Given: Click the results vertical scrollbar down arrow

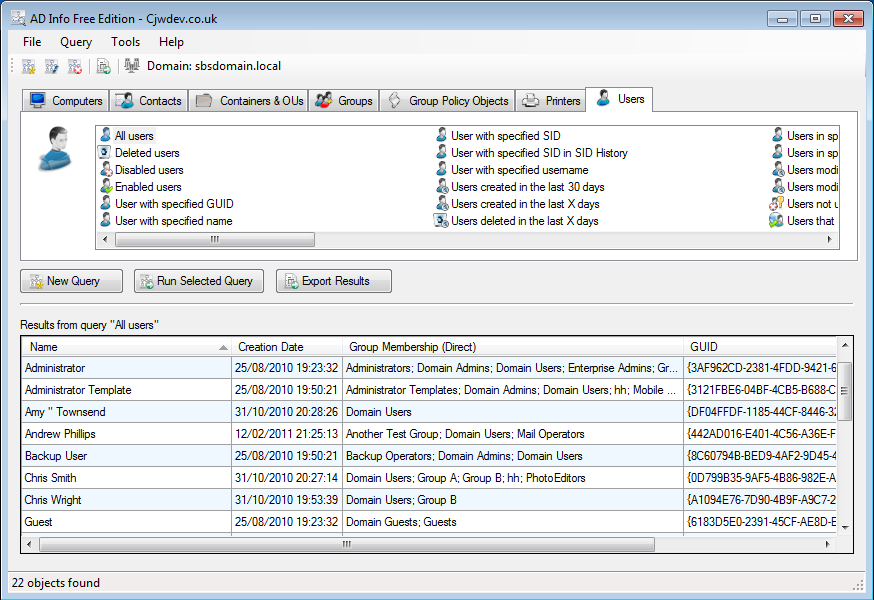Looking at the screenshot, I should (845, 526).
